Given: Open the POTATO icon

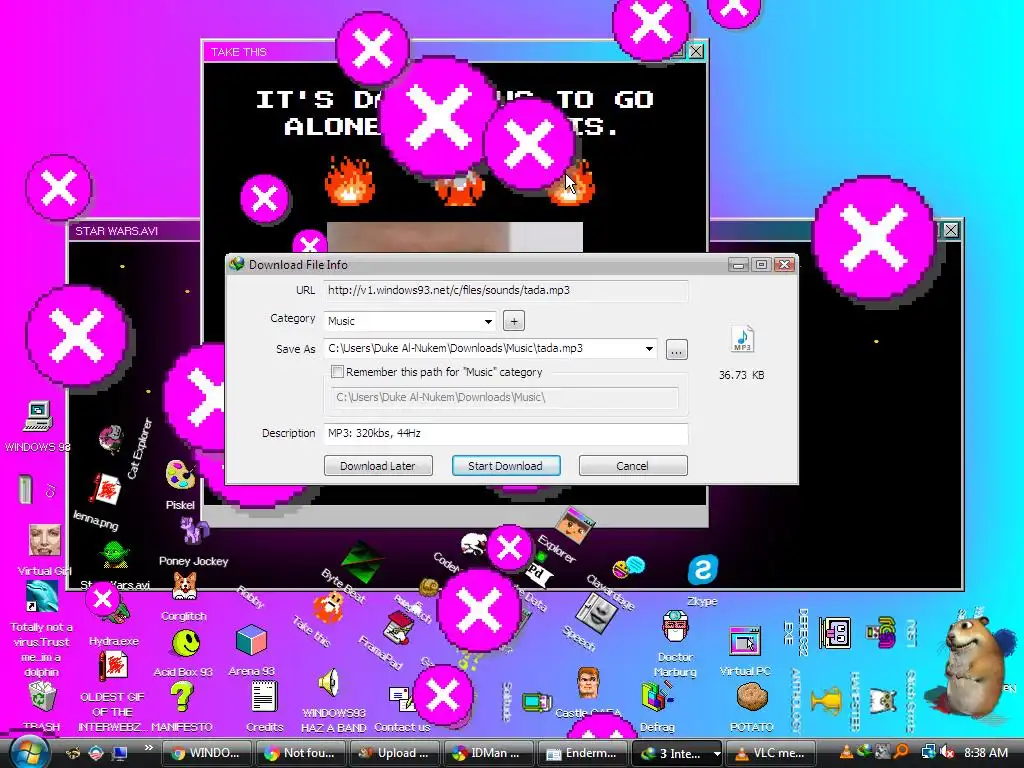Looking at the screenshot, I should [751, 696].
